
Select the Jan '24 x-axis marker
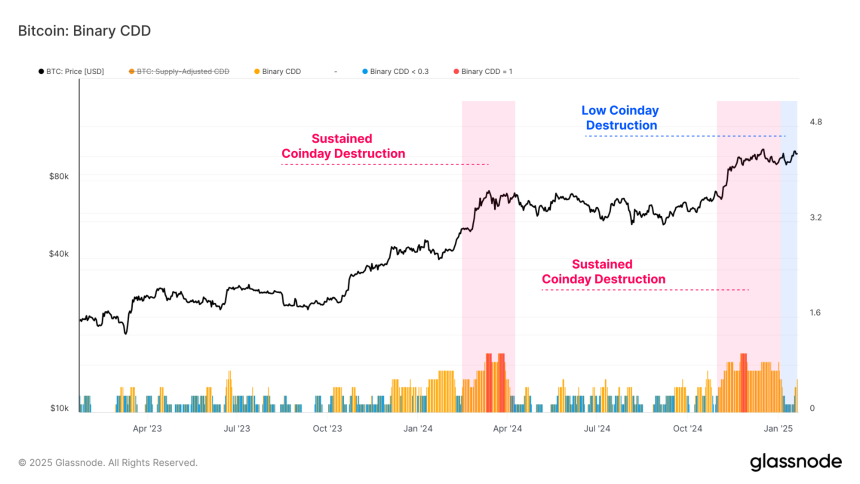click(x=418, y=429)
